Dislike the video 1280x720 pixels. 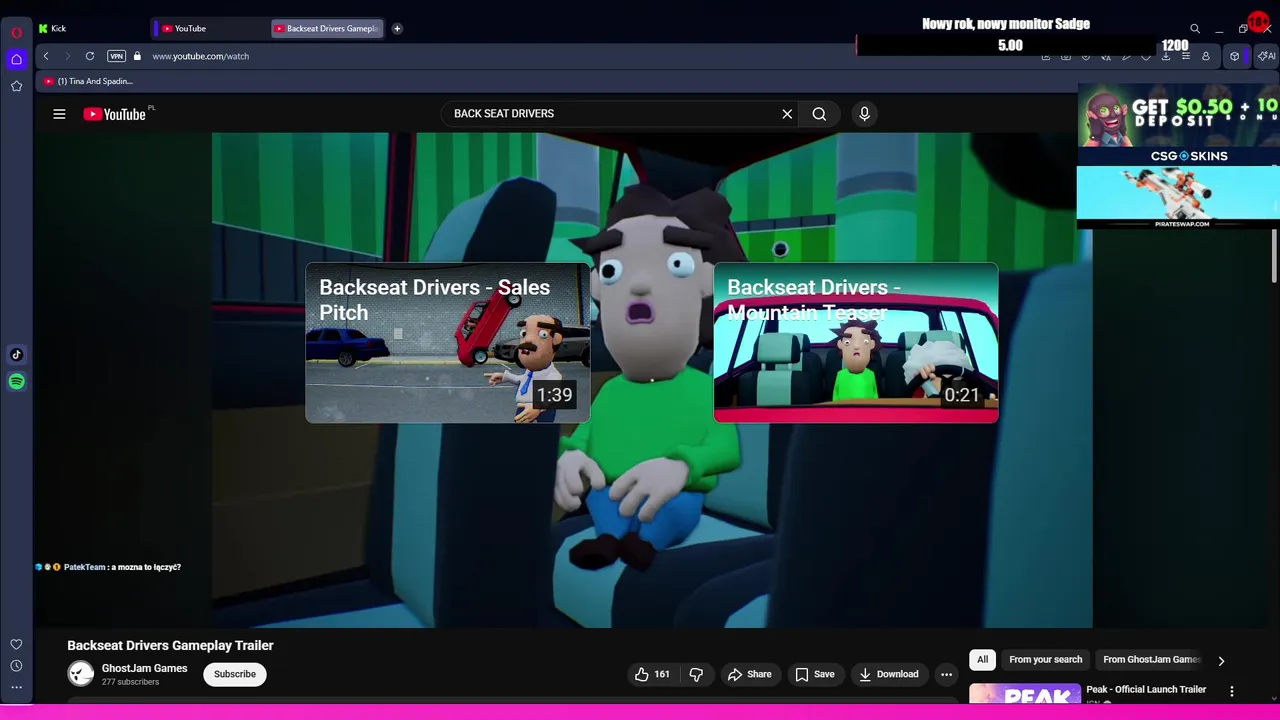pyautogui.click(x=696, y=674)
